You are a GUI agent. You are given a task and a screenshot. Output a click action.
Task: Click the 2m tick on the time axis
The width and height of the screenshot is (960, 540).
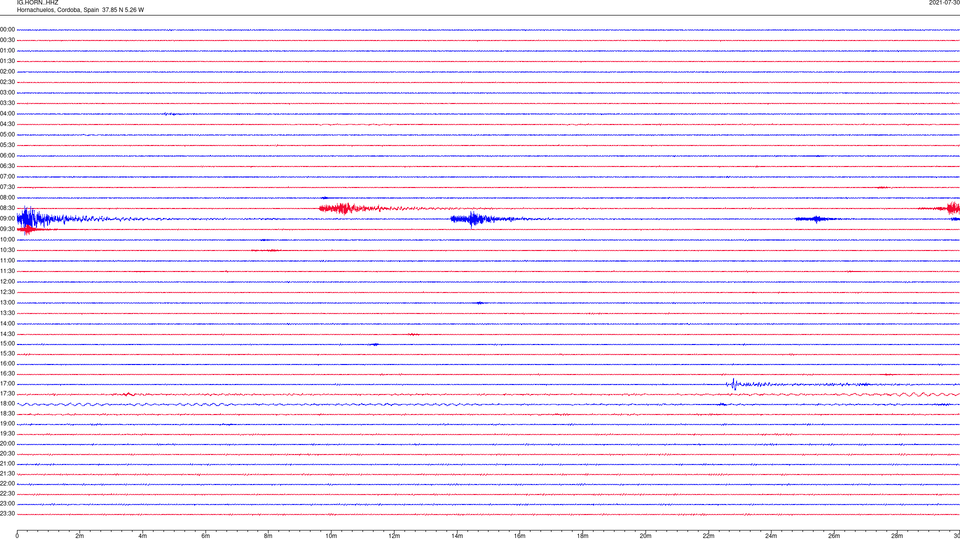tap(80, 536)
